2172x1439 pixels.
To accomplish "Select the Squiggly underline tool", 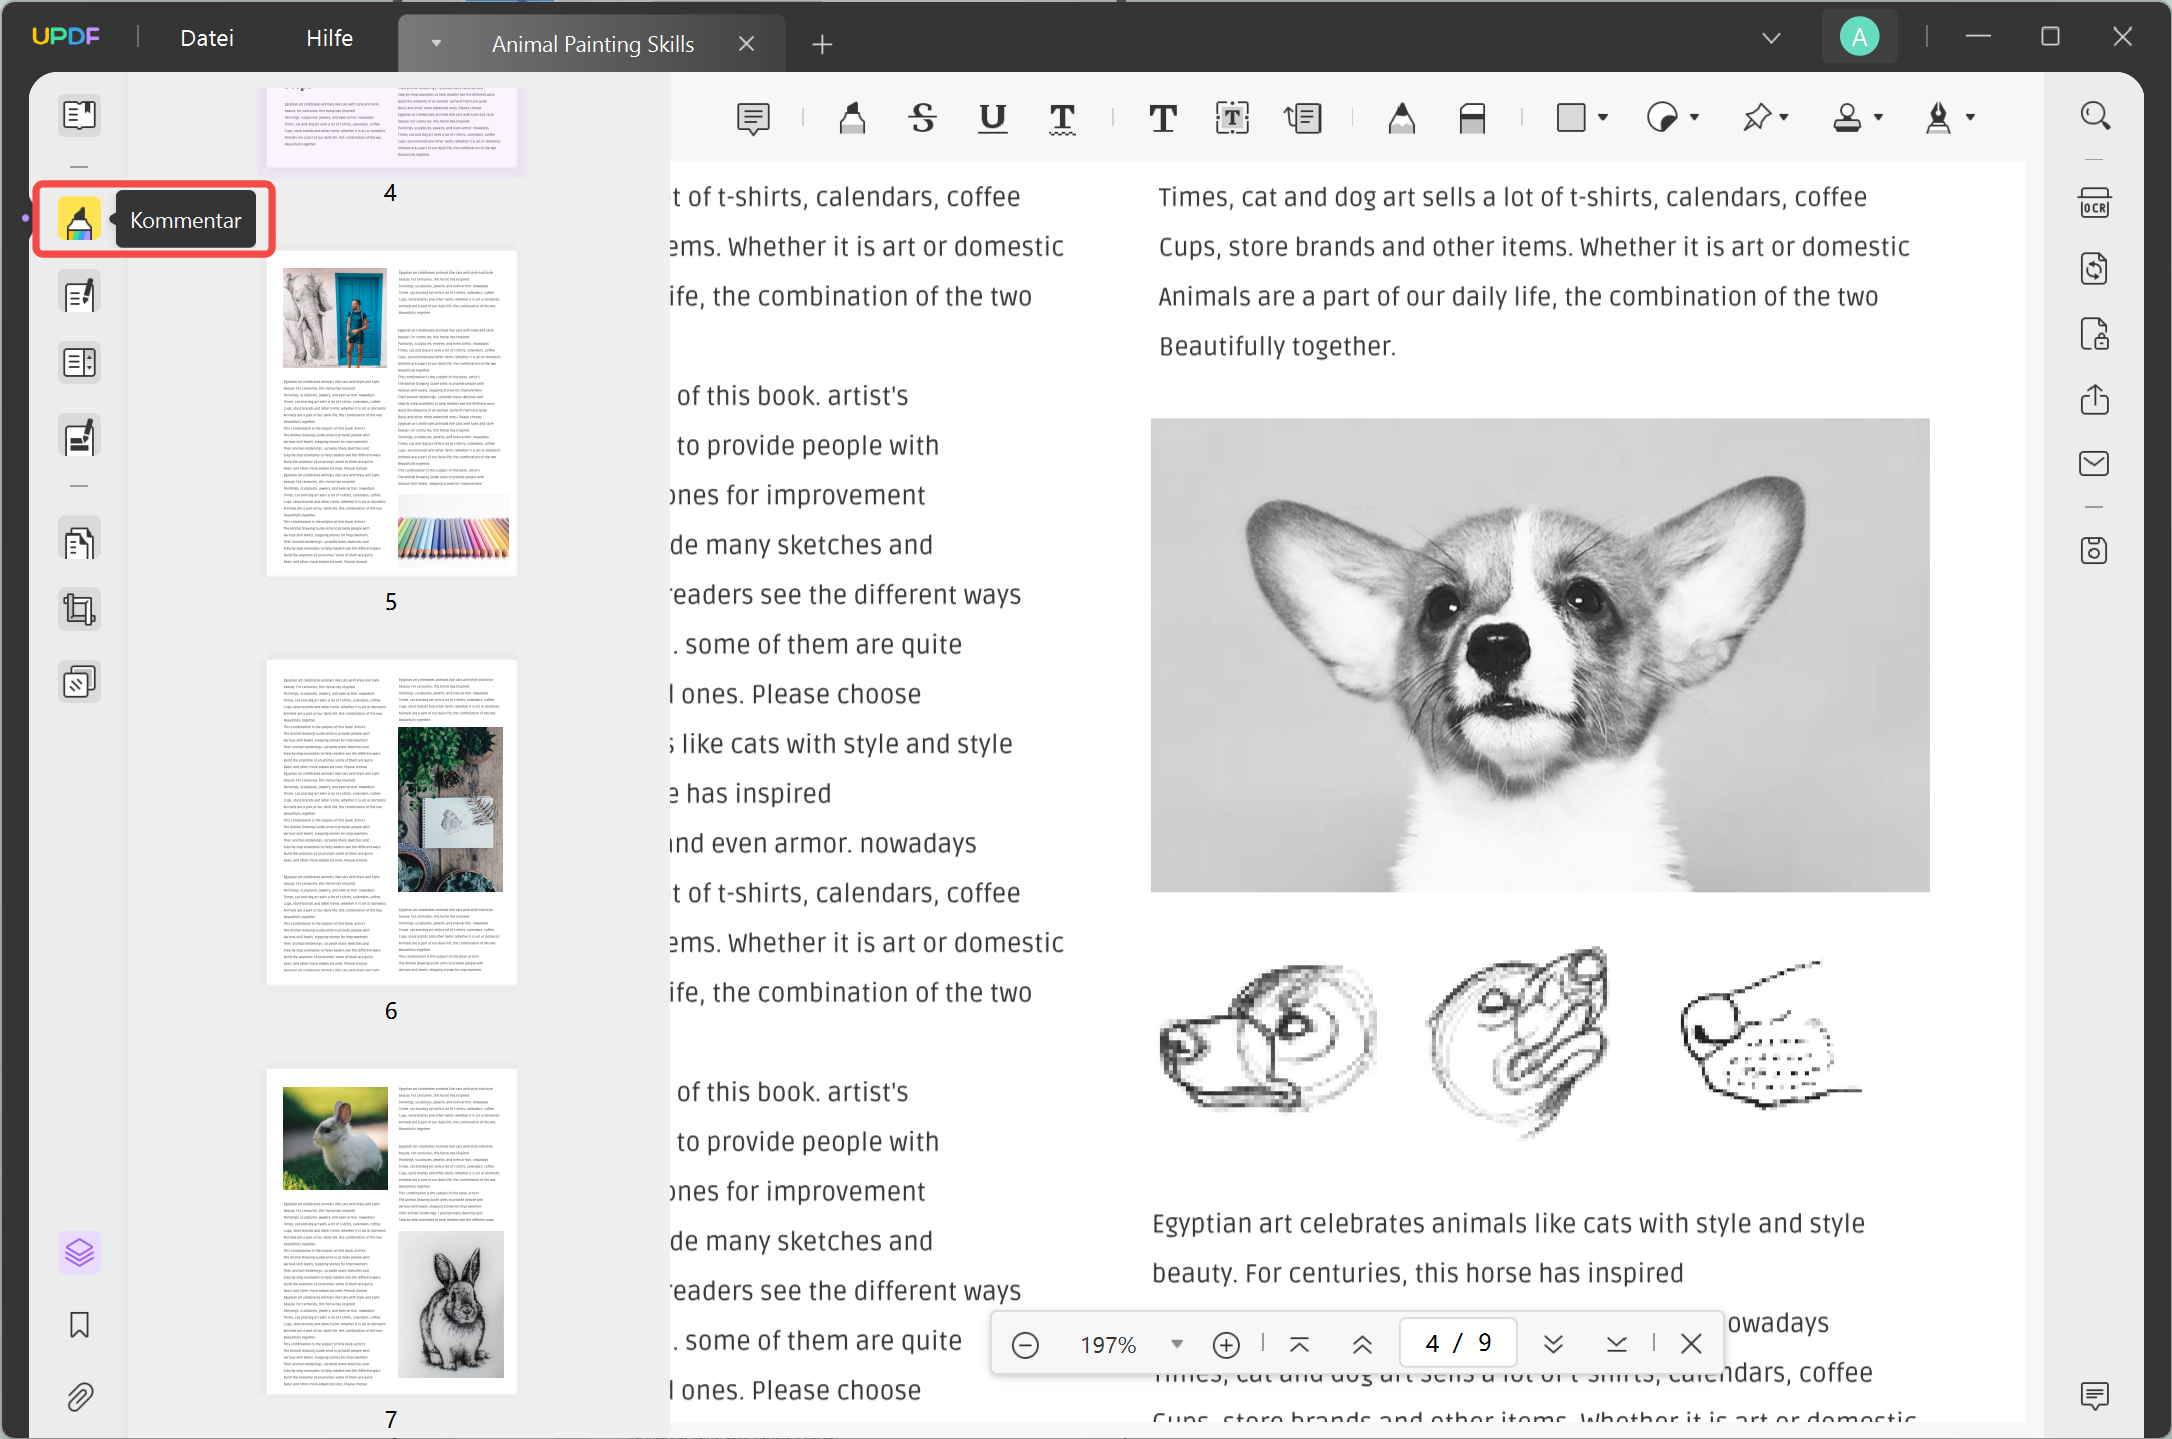I will tap(1062, 118).
